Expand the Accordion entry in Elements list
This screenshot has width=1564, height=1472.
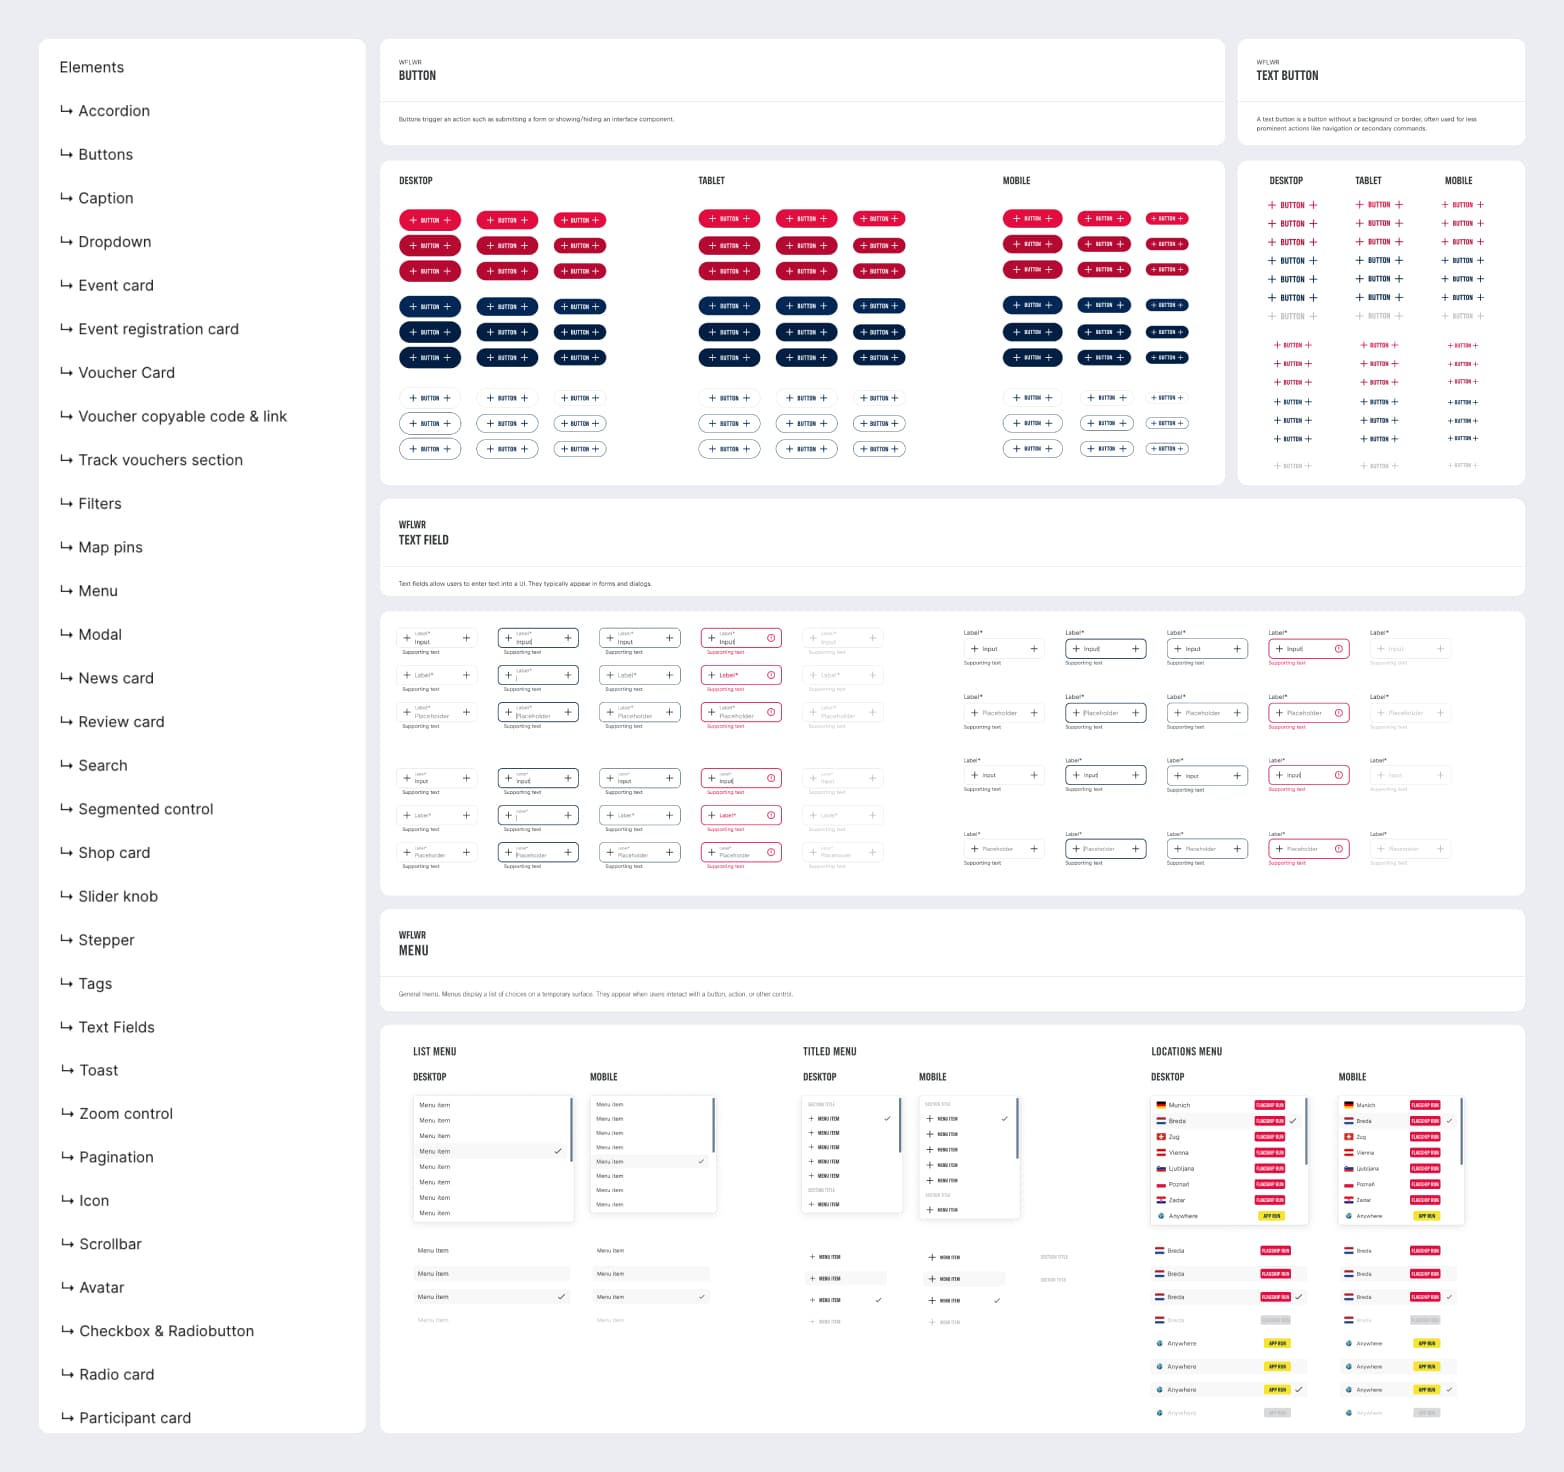pyautogui.click(x=114, y=111)
